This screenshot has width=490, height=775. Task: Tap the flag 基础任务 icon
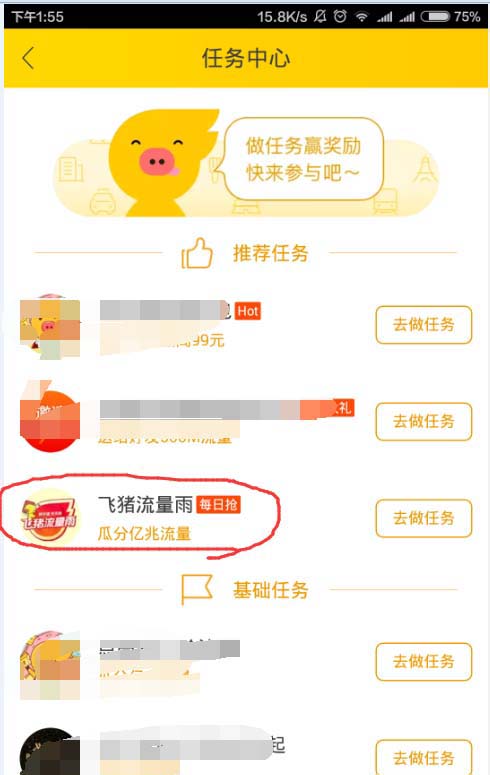coord(197,590)
